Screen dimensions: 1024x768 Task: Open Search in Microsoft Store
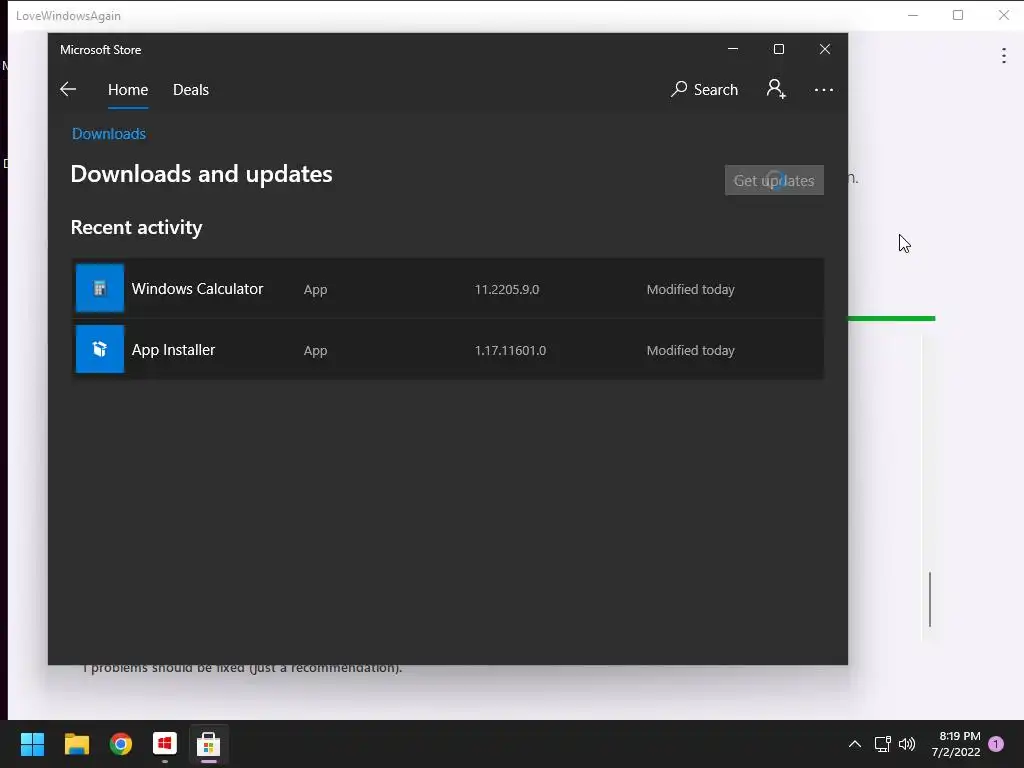[x=704, y=89]
